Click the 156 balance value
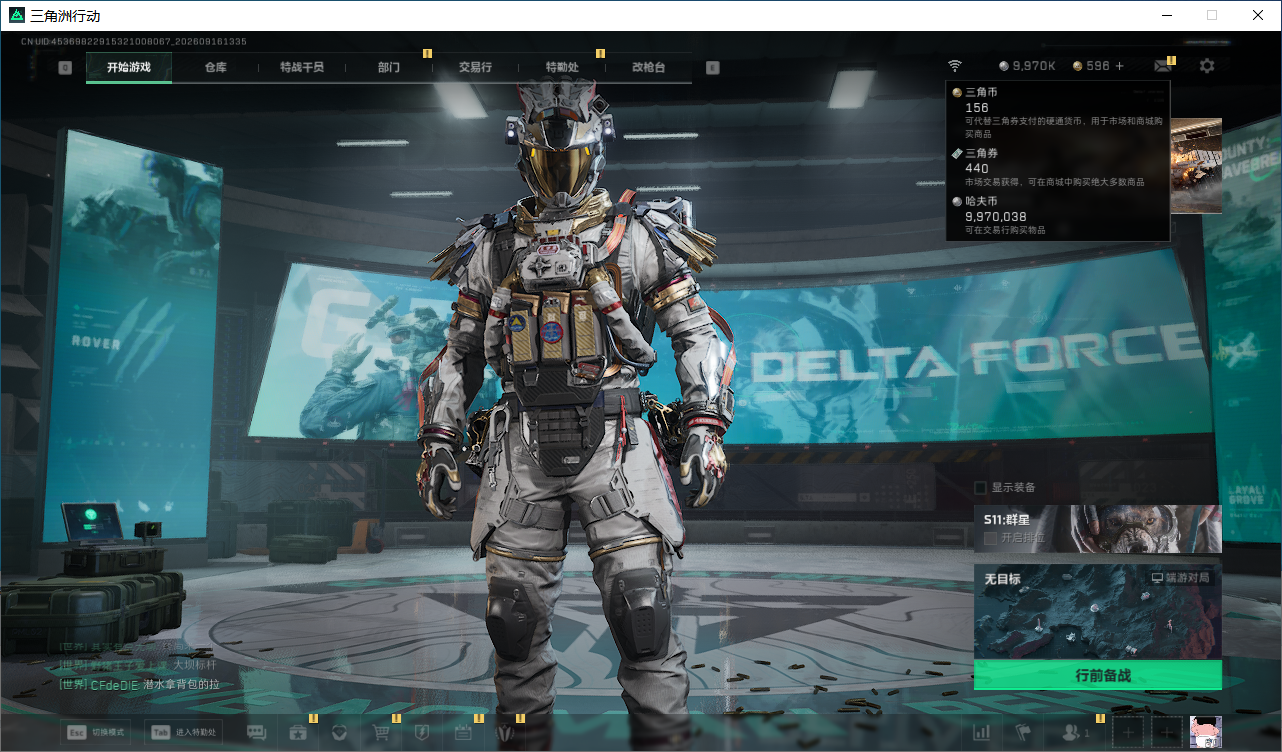Screen dimensions: 1282x752 point(977,107)
